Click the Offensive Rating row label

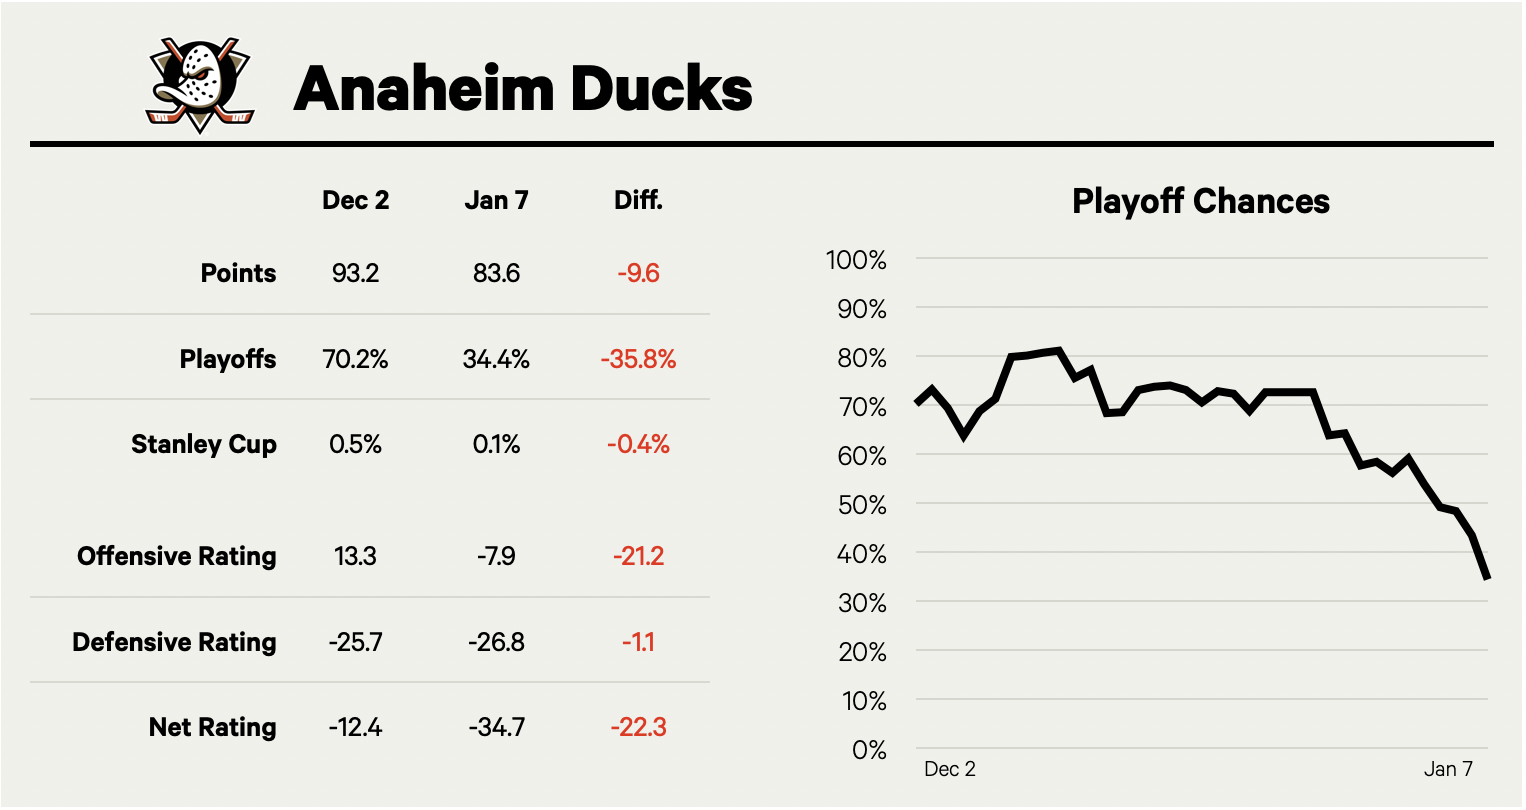177,556
